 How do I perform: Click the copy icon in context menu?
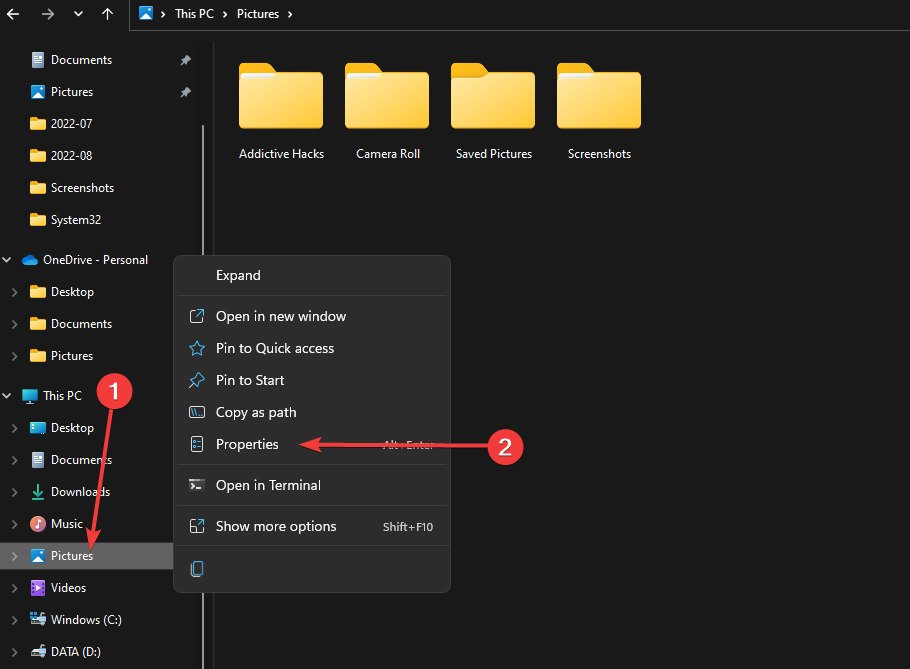click(197, 568)
